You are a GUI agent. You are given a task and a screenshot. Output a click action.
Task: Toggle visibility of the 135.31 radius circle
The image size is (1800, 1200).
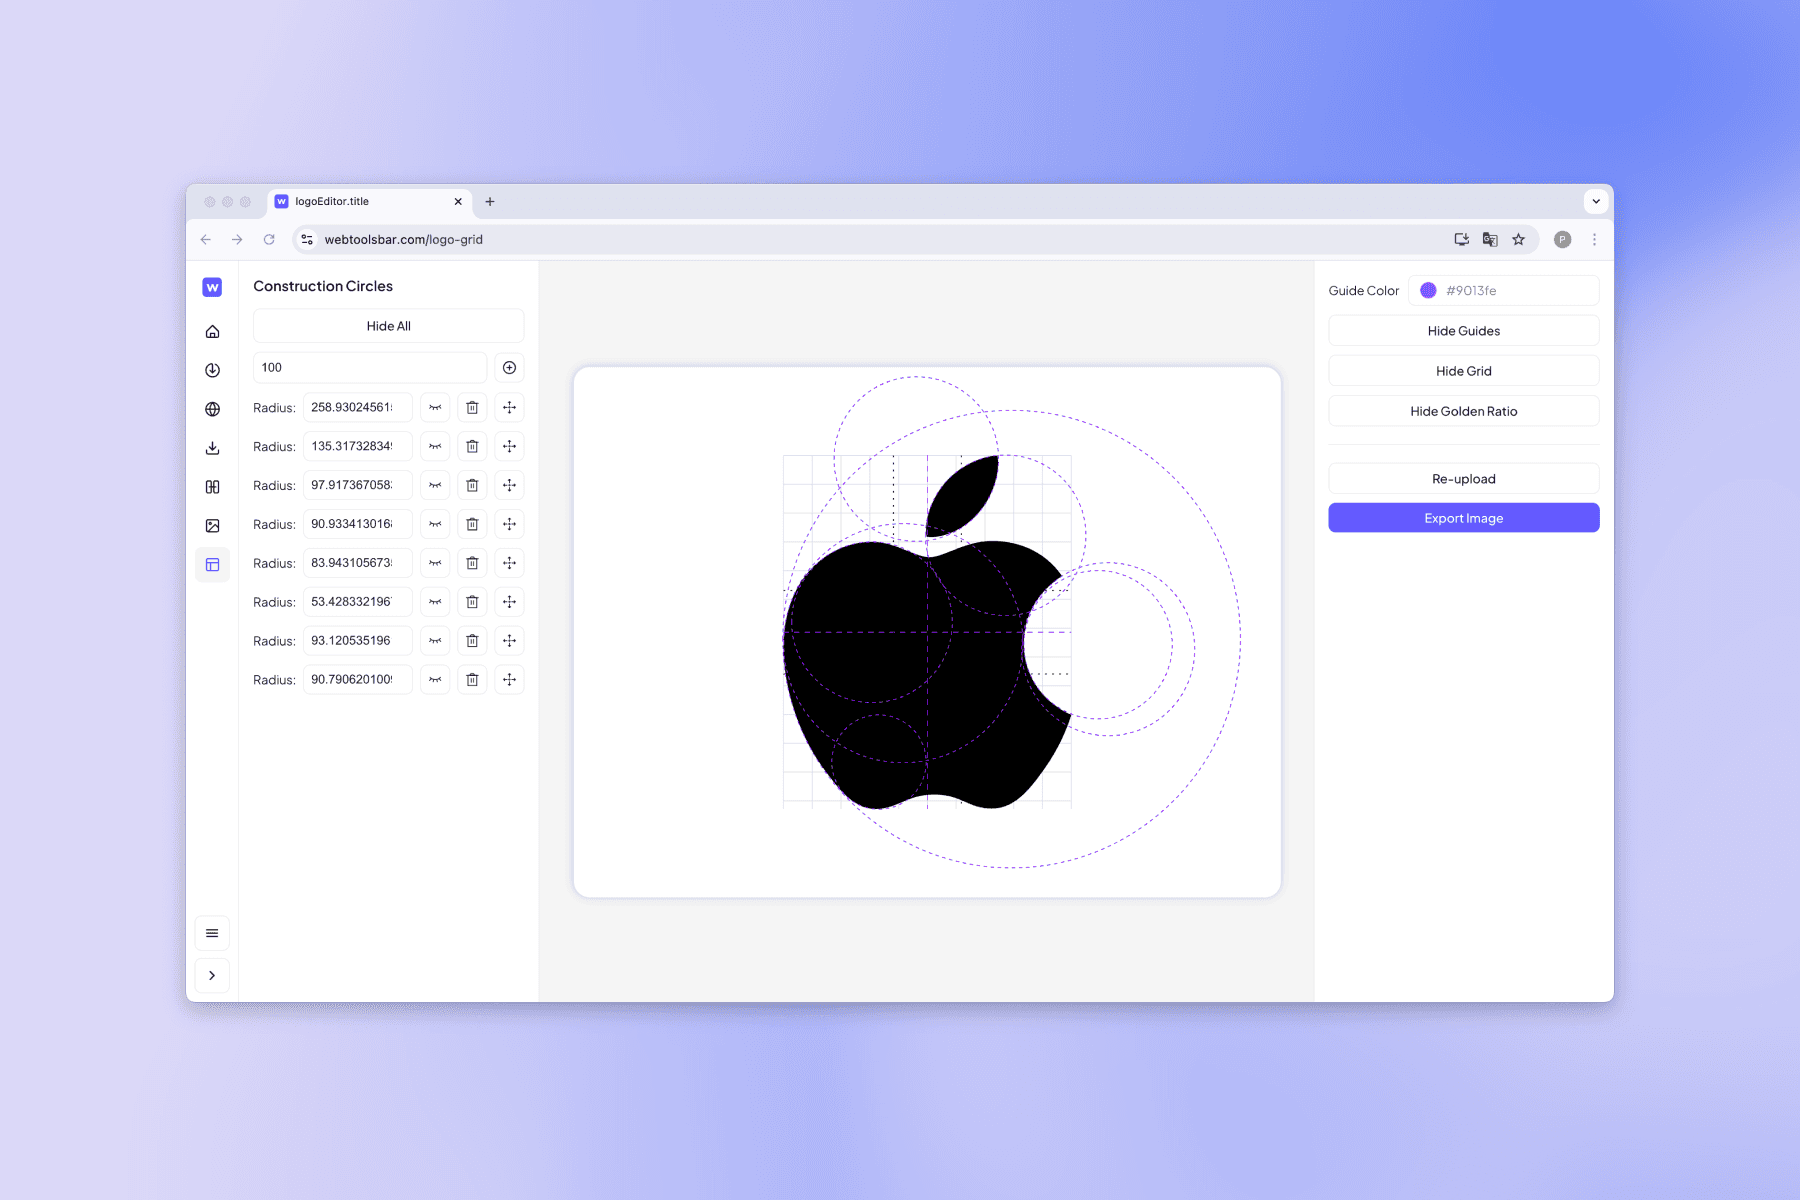coord(435,446)
